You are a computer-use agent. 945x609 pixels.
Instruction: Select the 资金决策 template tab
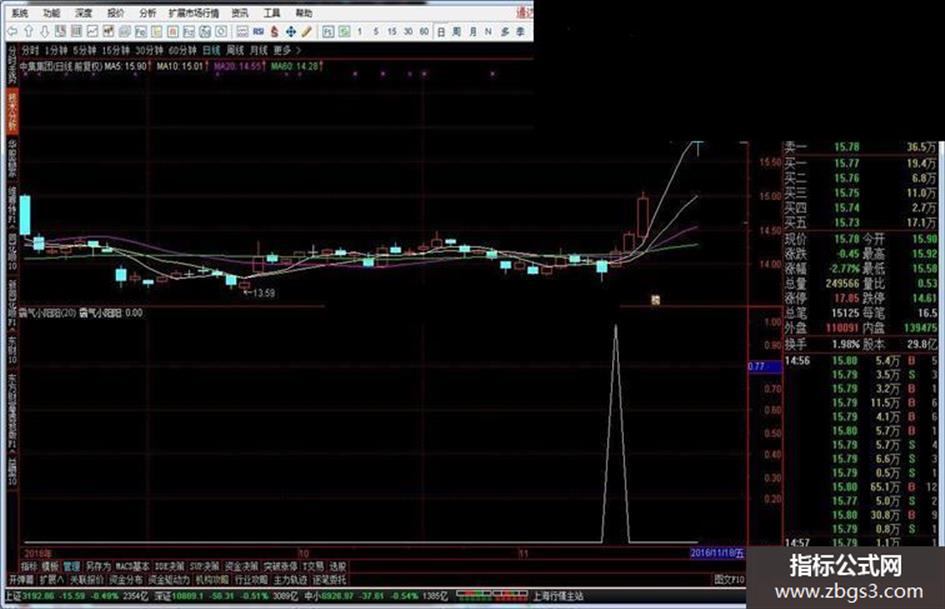point(242,566)
